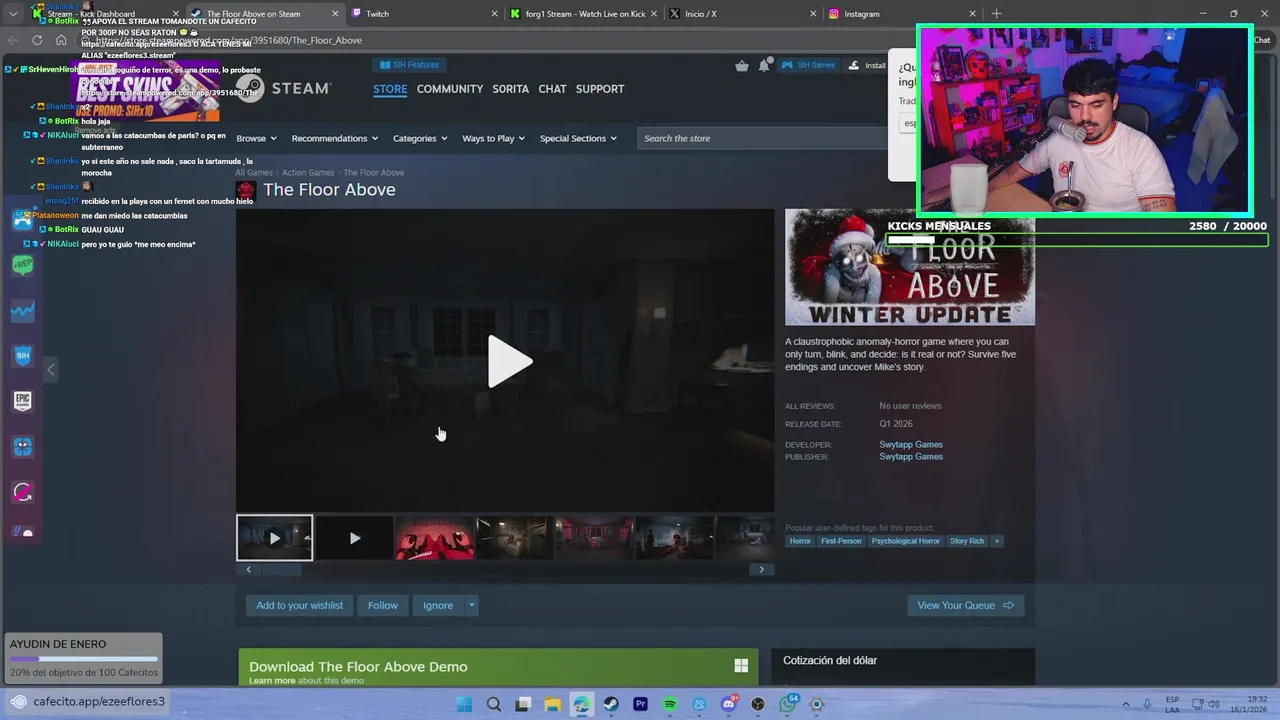Click the SIH Features button
This screenshot has width=1280, height=720.
click(410, 65)
